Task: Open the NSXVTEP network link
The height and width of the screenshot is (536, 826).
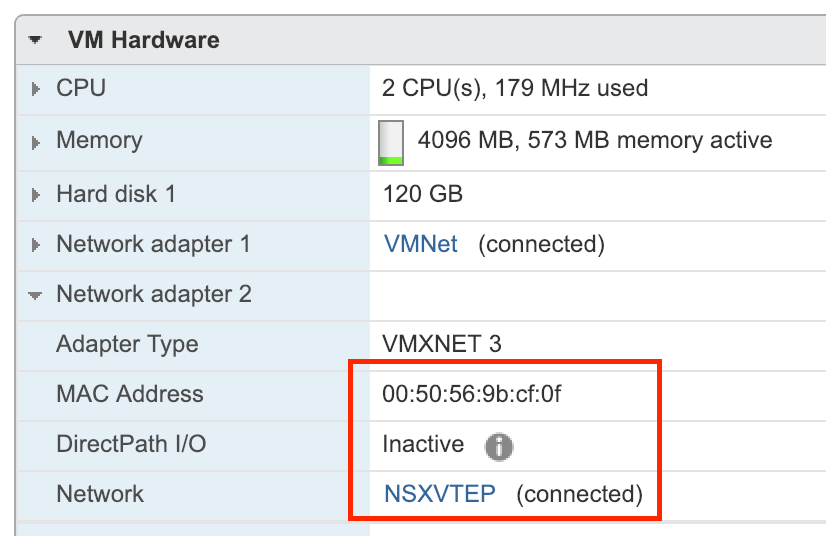Action: (x=439, y=494)
